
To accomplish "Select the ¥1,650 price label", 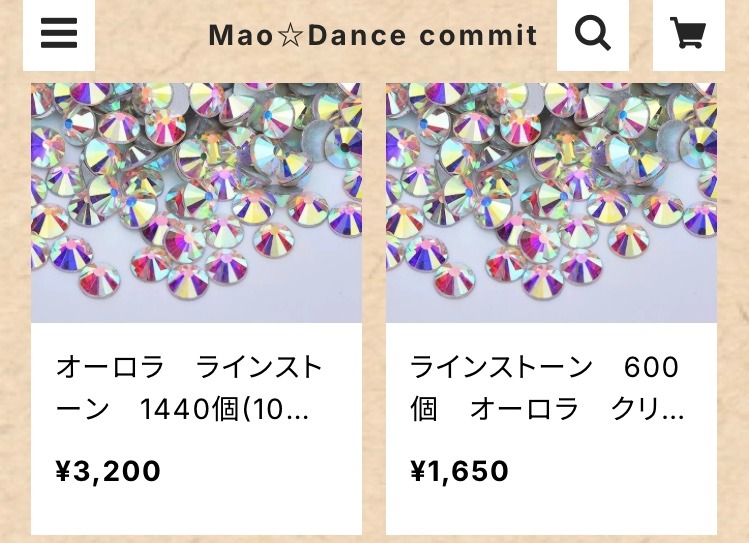I will 460,470.
